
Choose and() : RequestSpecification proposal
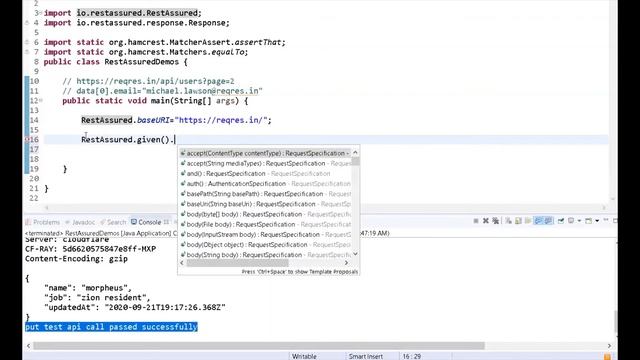265,173
